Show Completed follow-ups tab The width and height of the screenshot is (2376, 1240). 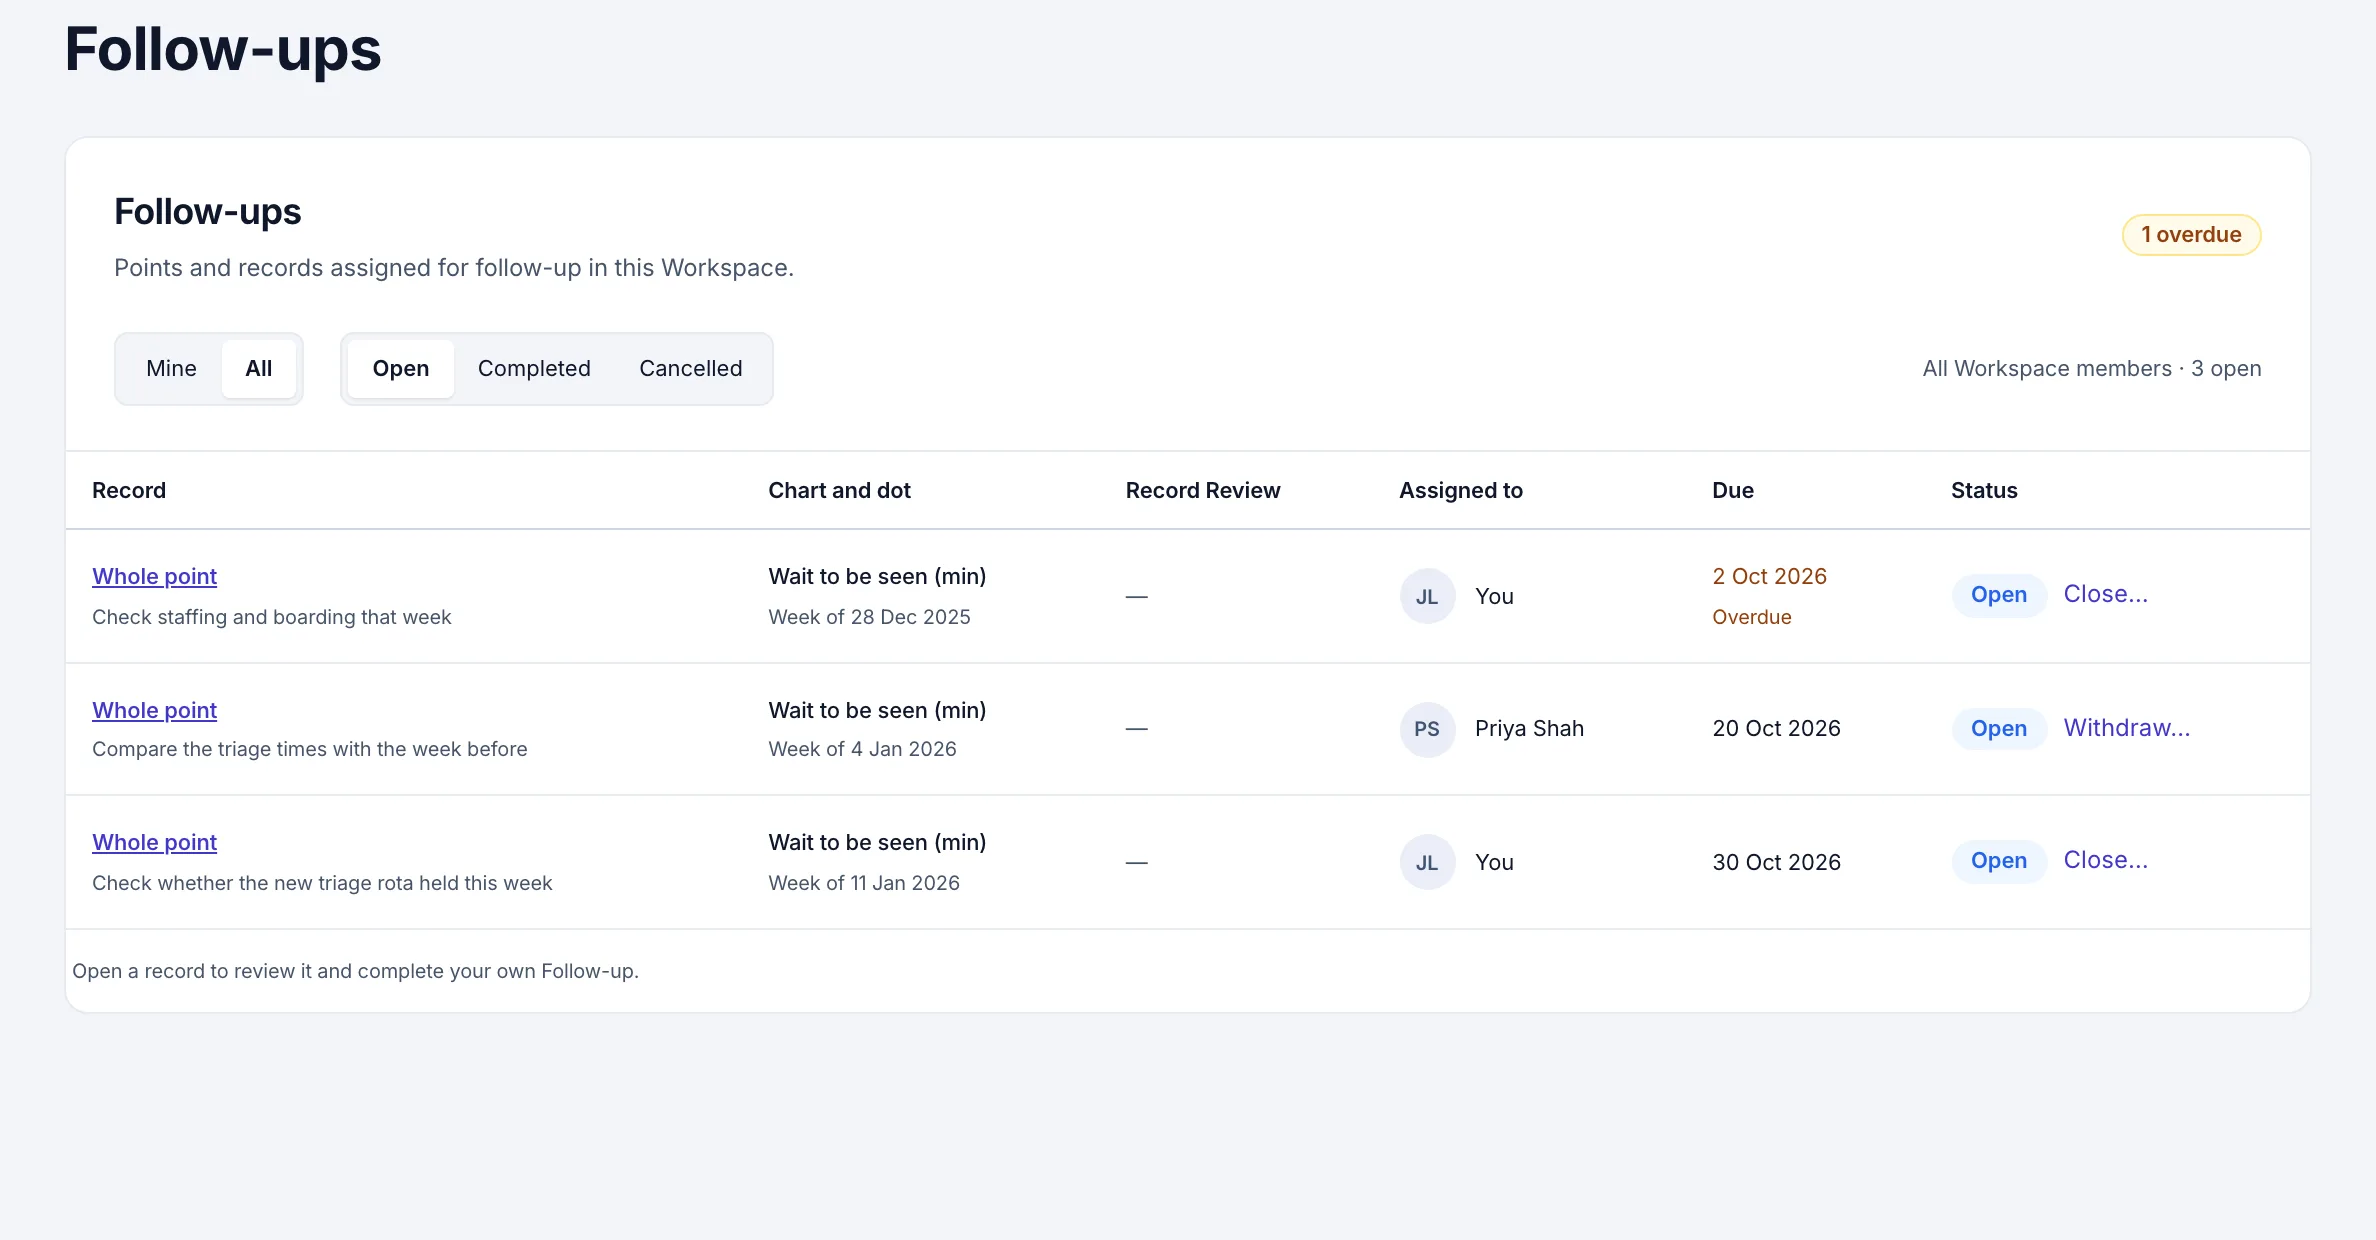[534, 368]
